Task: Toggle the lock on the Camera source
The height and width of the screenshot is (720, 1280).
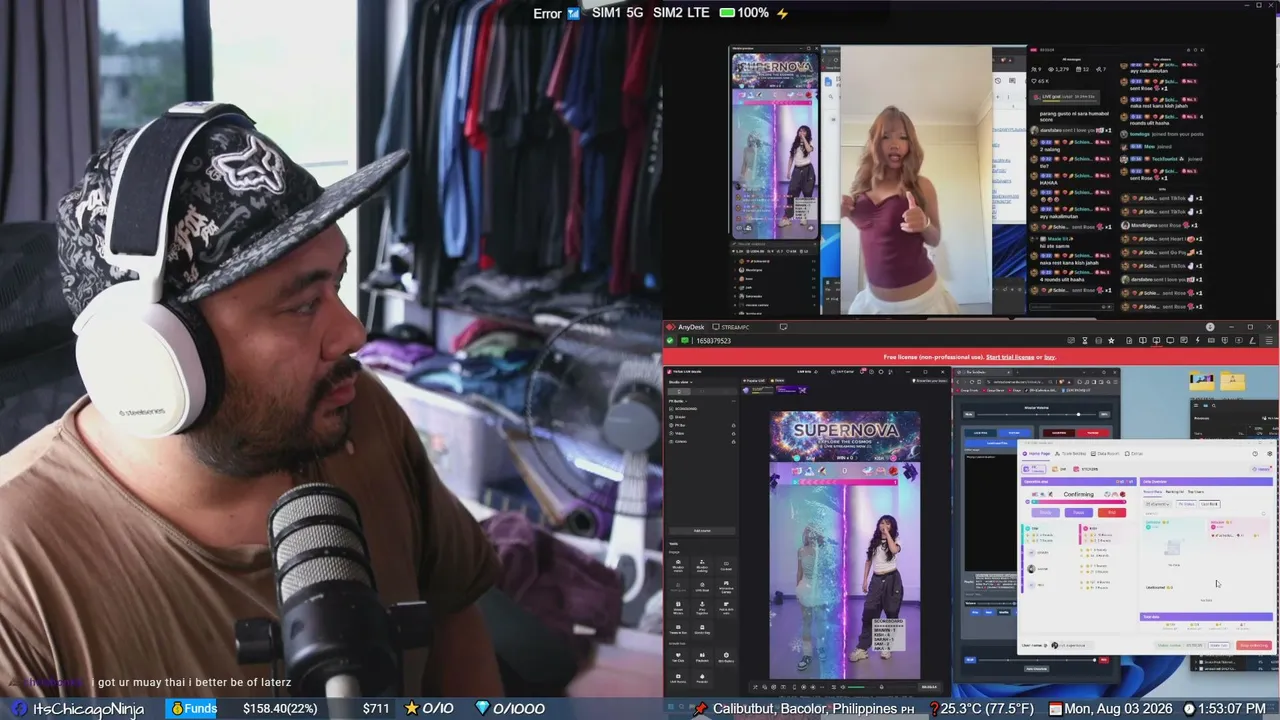Action: point(733,441)
